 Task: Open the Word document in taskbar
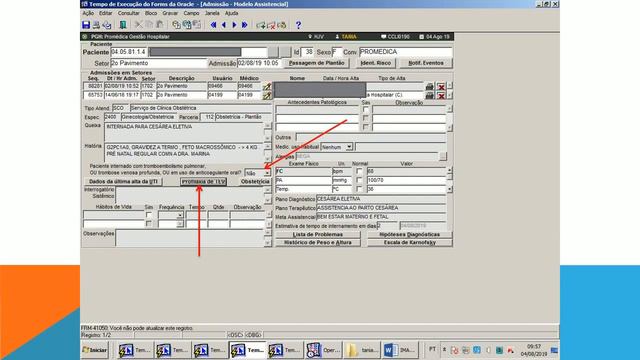coord(400,350)
